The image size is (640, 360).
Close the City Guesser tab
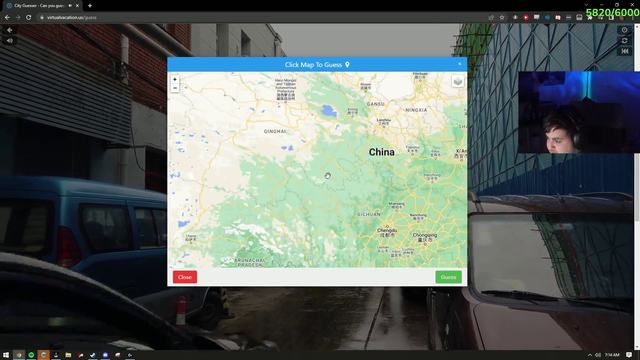pos(77,6)
